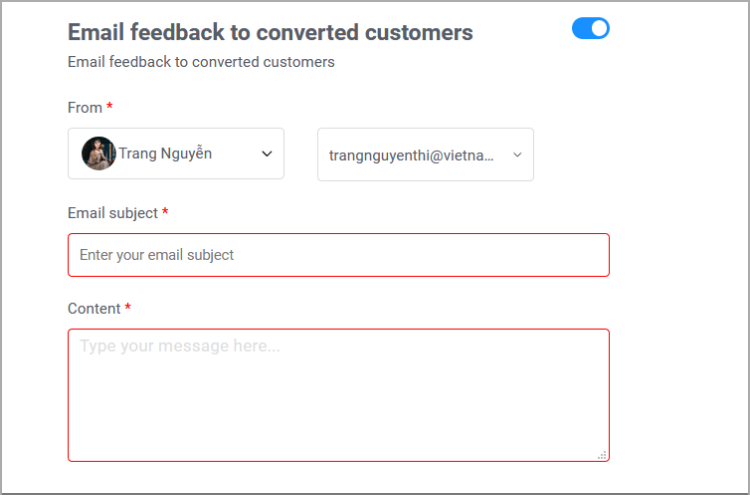This screenshot has height=495, width=750.
Task: Toggle off Email feedback to converted customers
Action: 590,28
